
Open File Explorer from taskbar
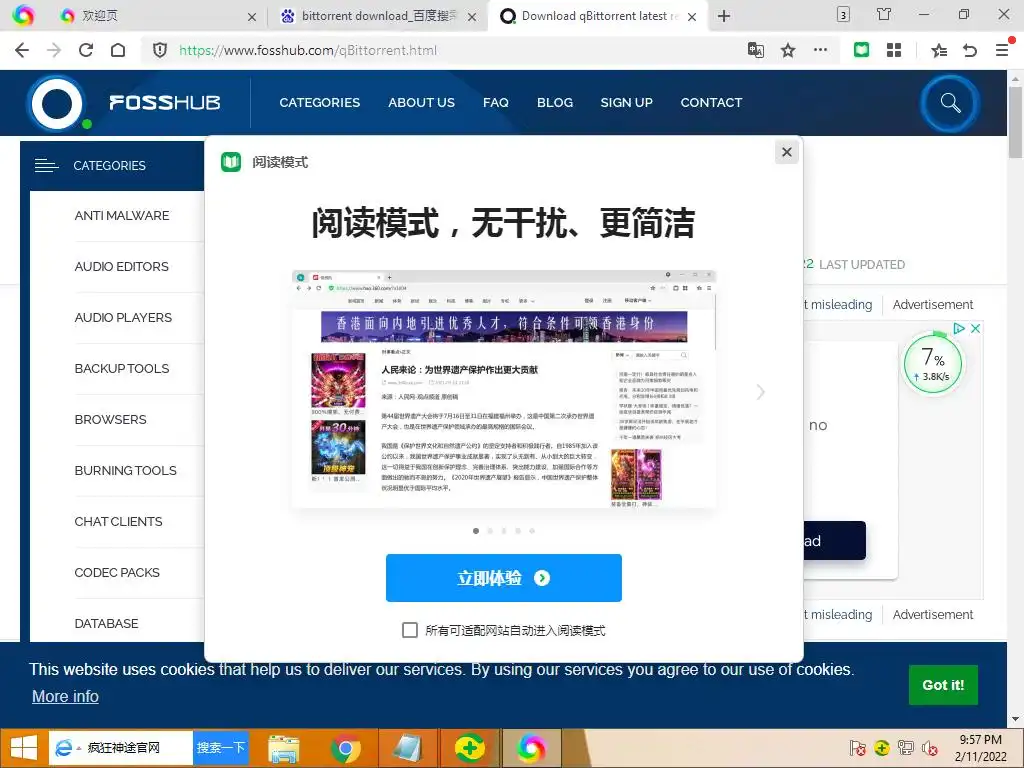(x=284, y=748)
